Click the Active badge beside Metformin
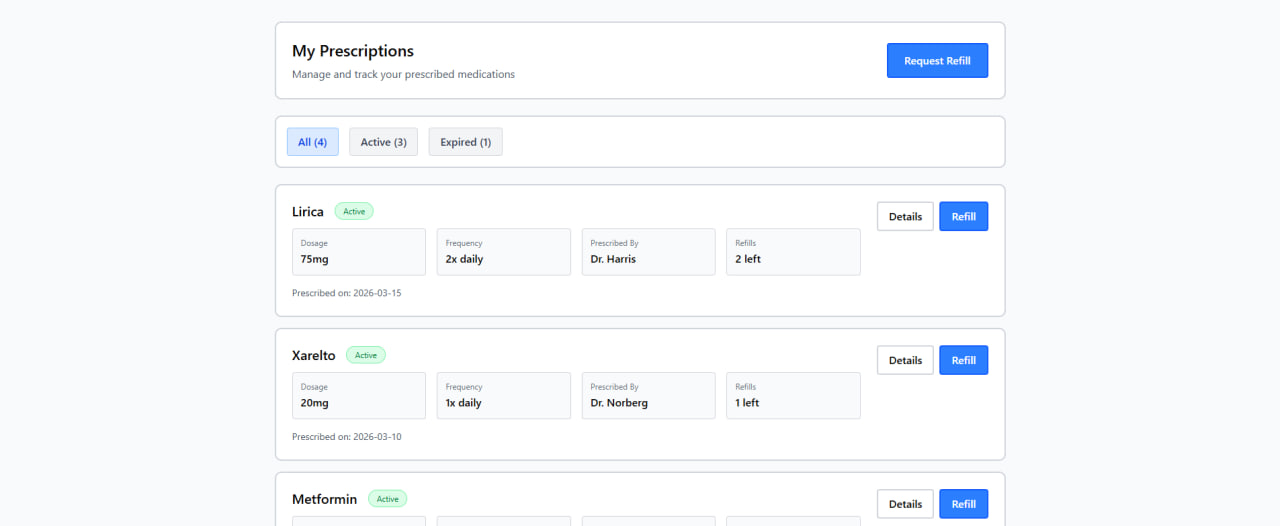Image resolution: width=1280 pixels, height=526 pixels. click(388, 499)
